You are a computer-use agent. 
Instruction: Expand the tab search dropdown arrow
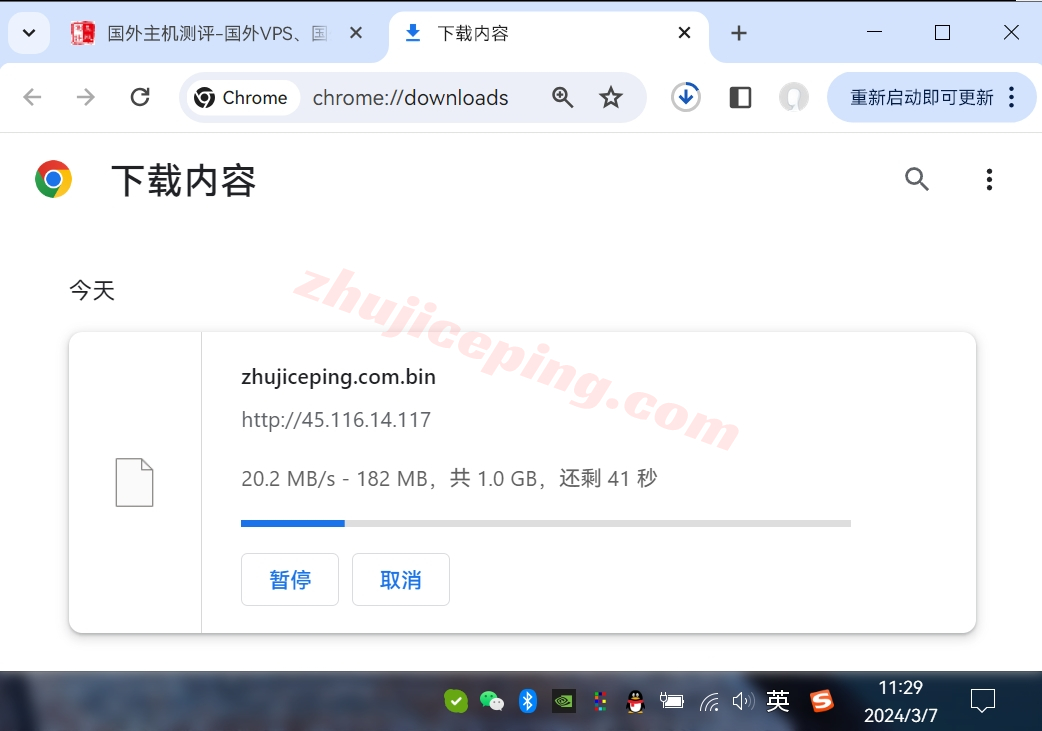(29, 33)
